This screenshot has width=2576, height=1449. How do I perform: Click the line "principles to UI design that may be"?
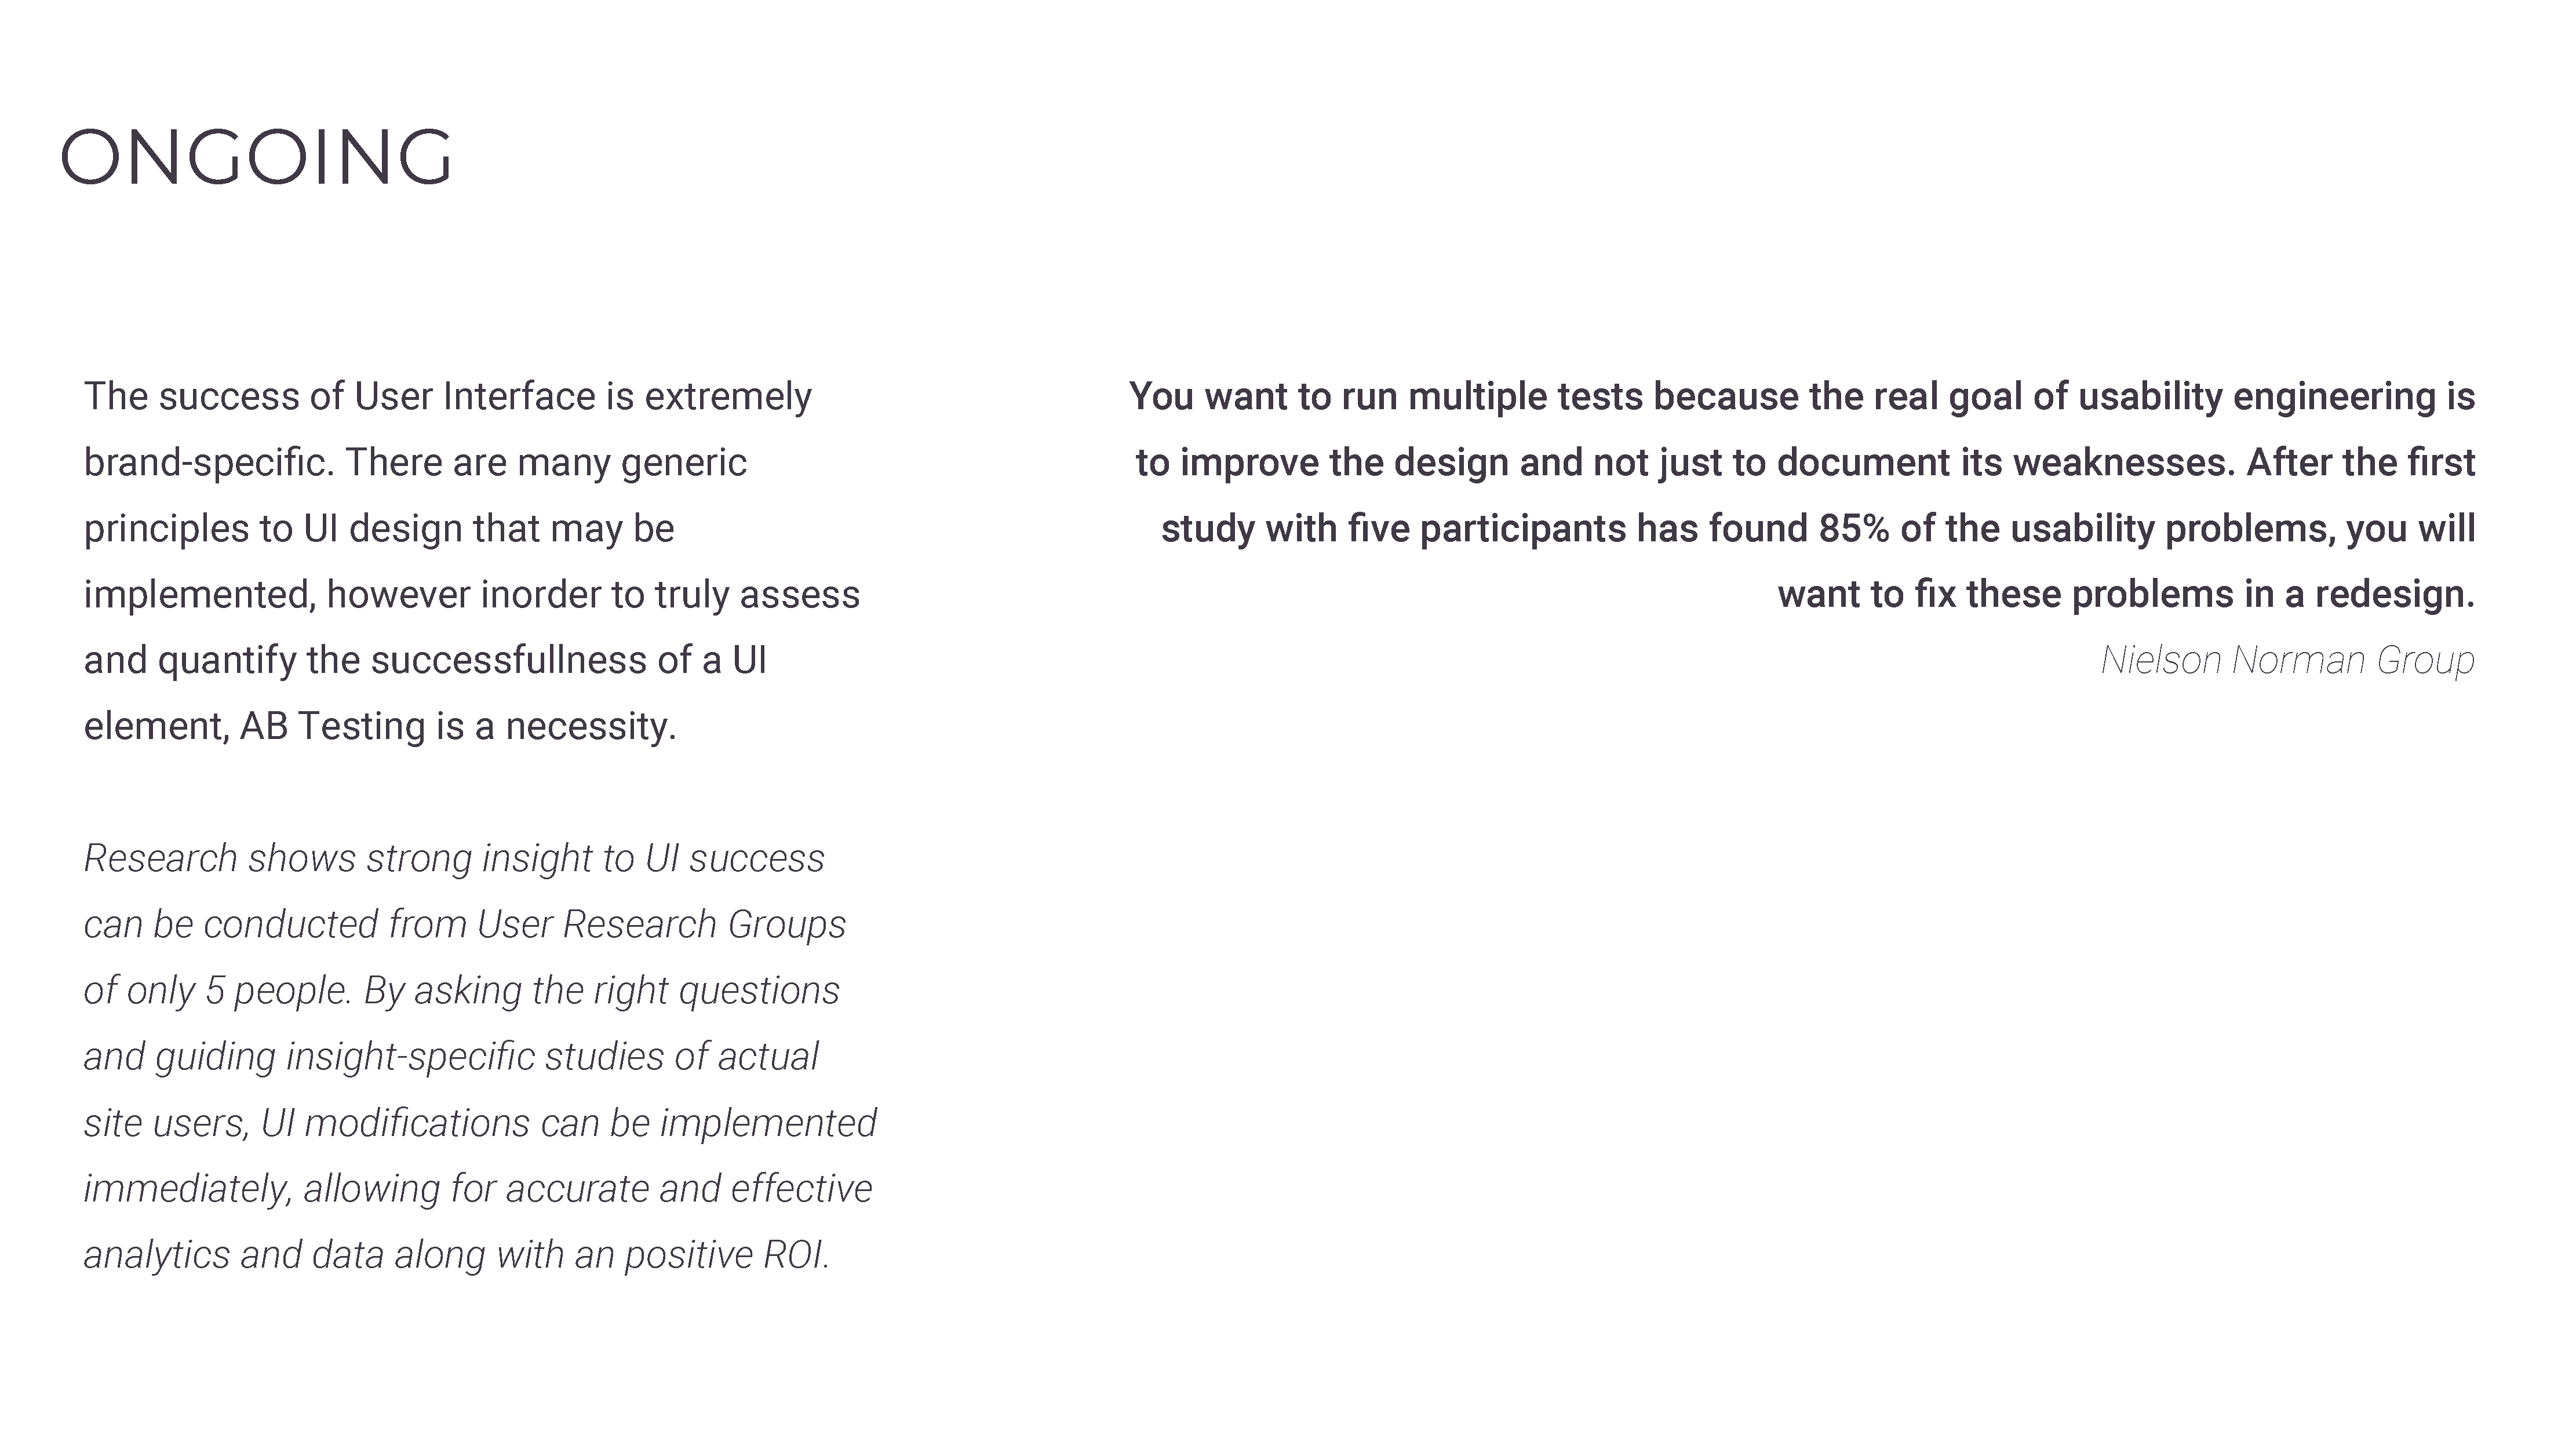click(x=379, y=529)
